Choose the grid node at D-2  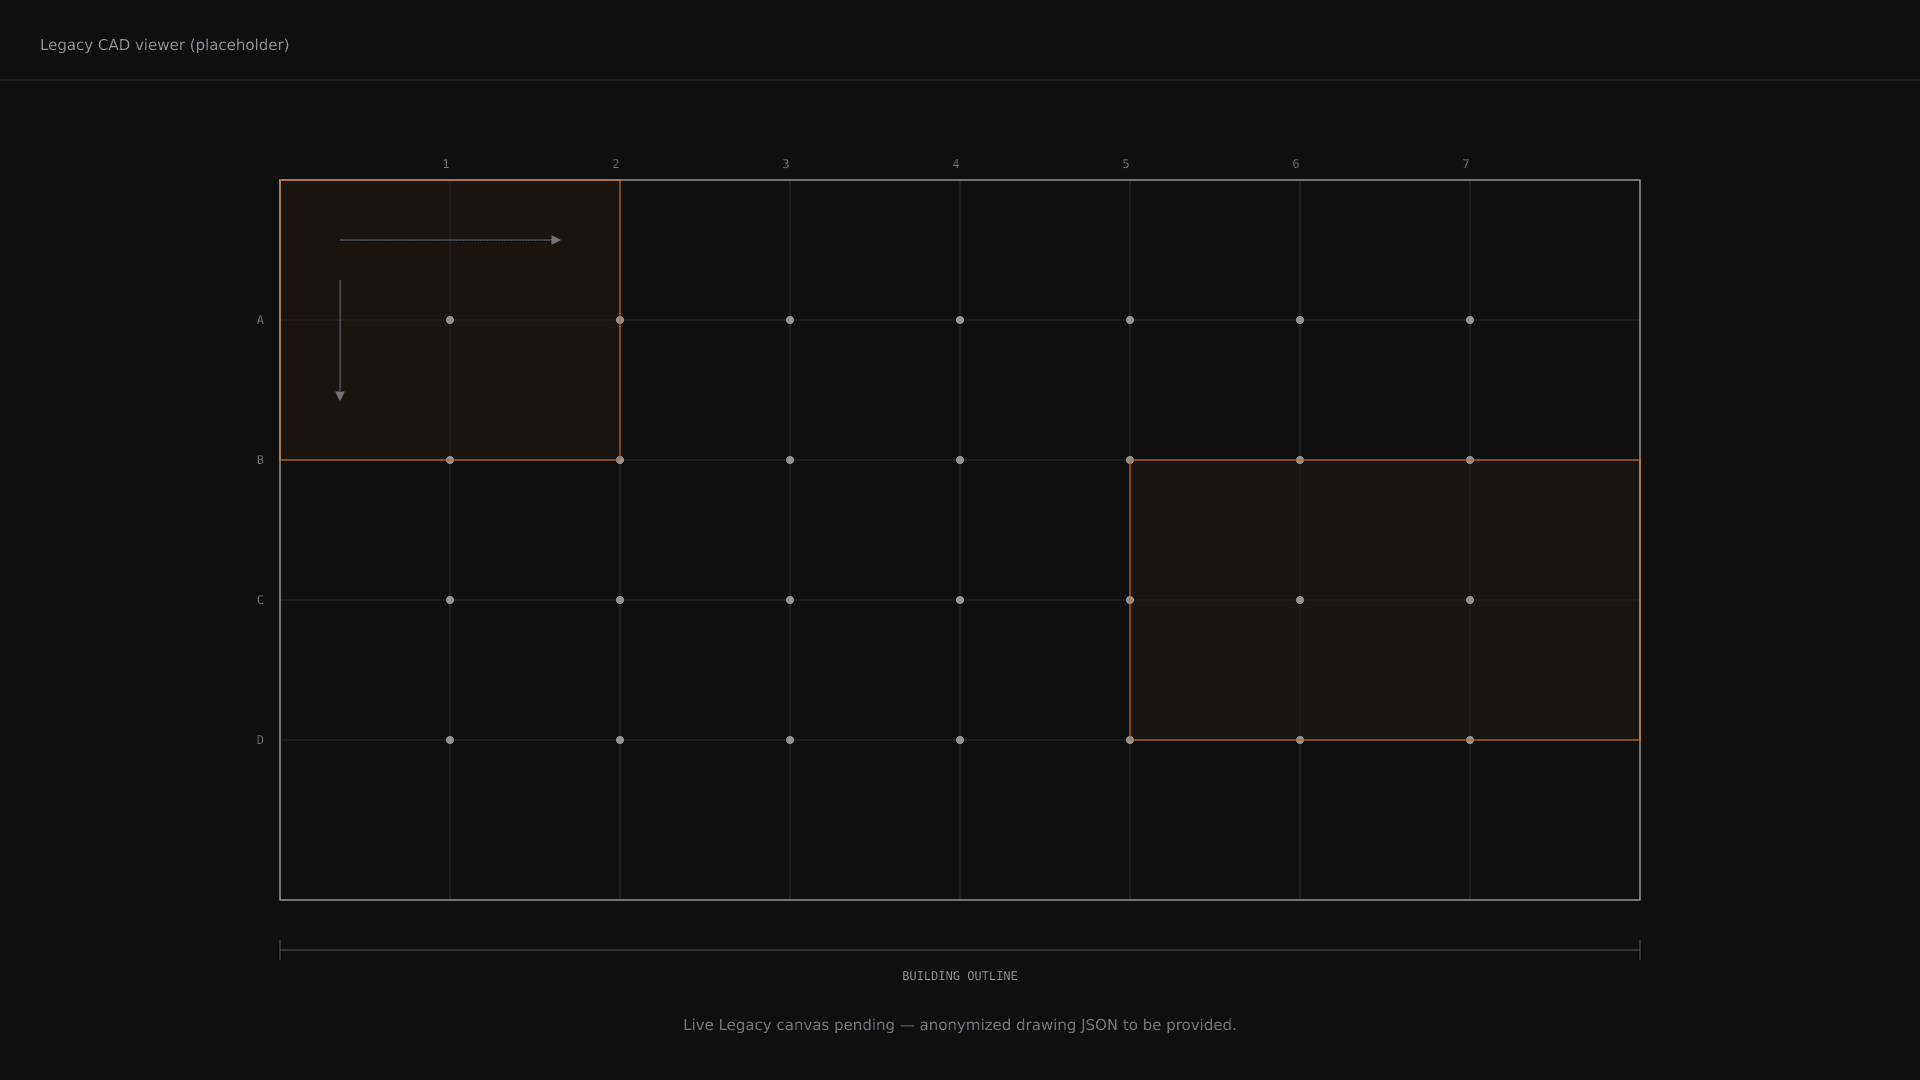[x=620, y=740]
